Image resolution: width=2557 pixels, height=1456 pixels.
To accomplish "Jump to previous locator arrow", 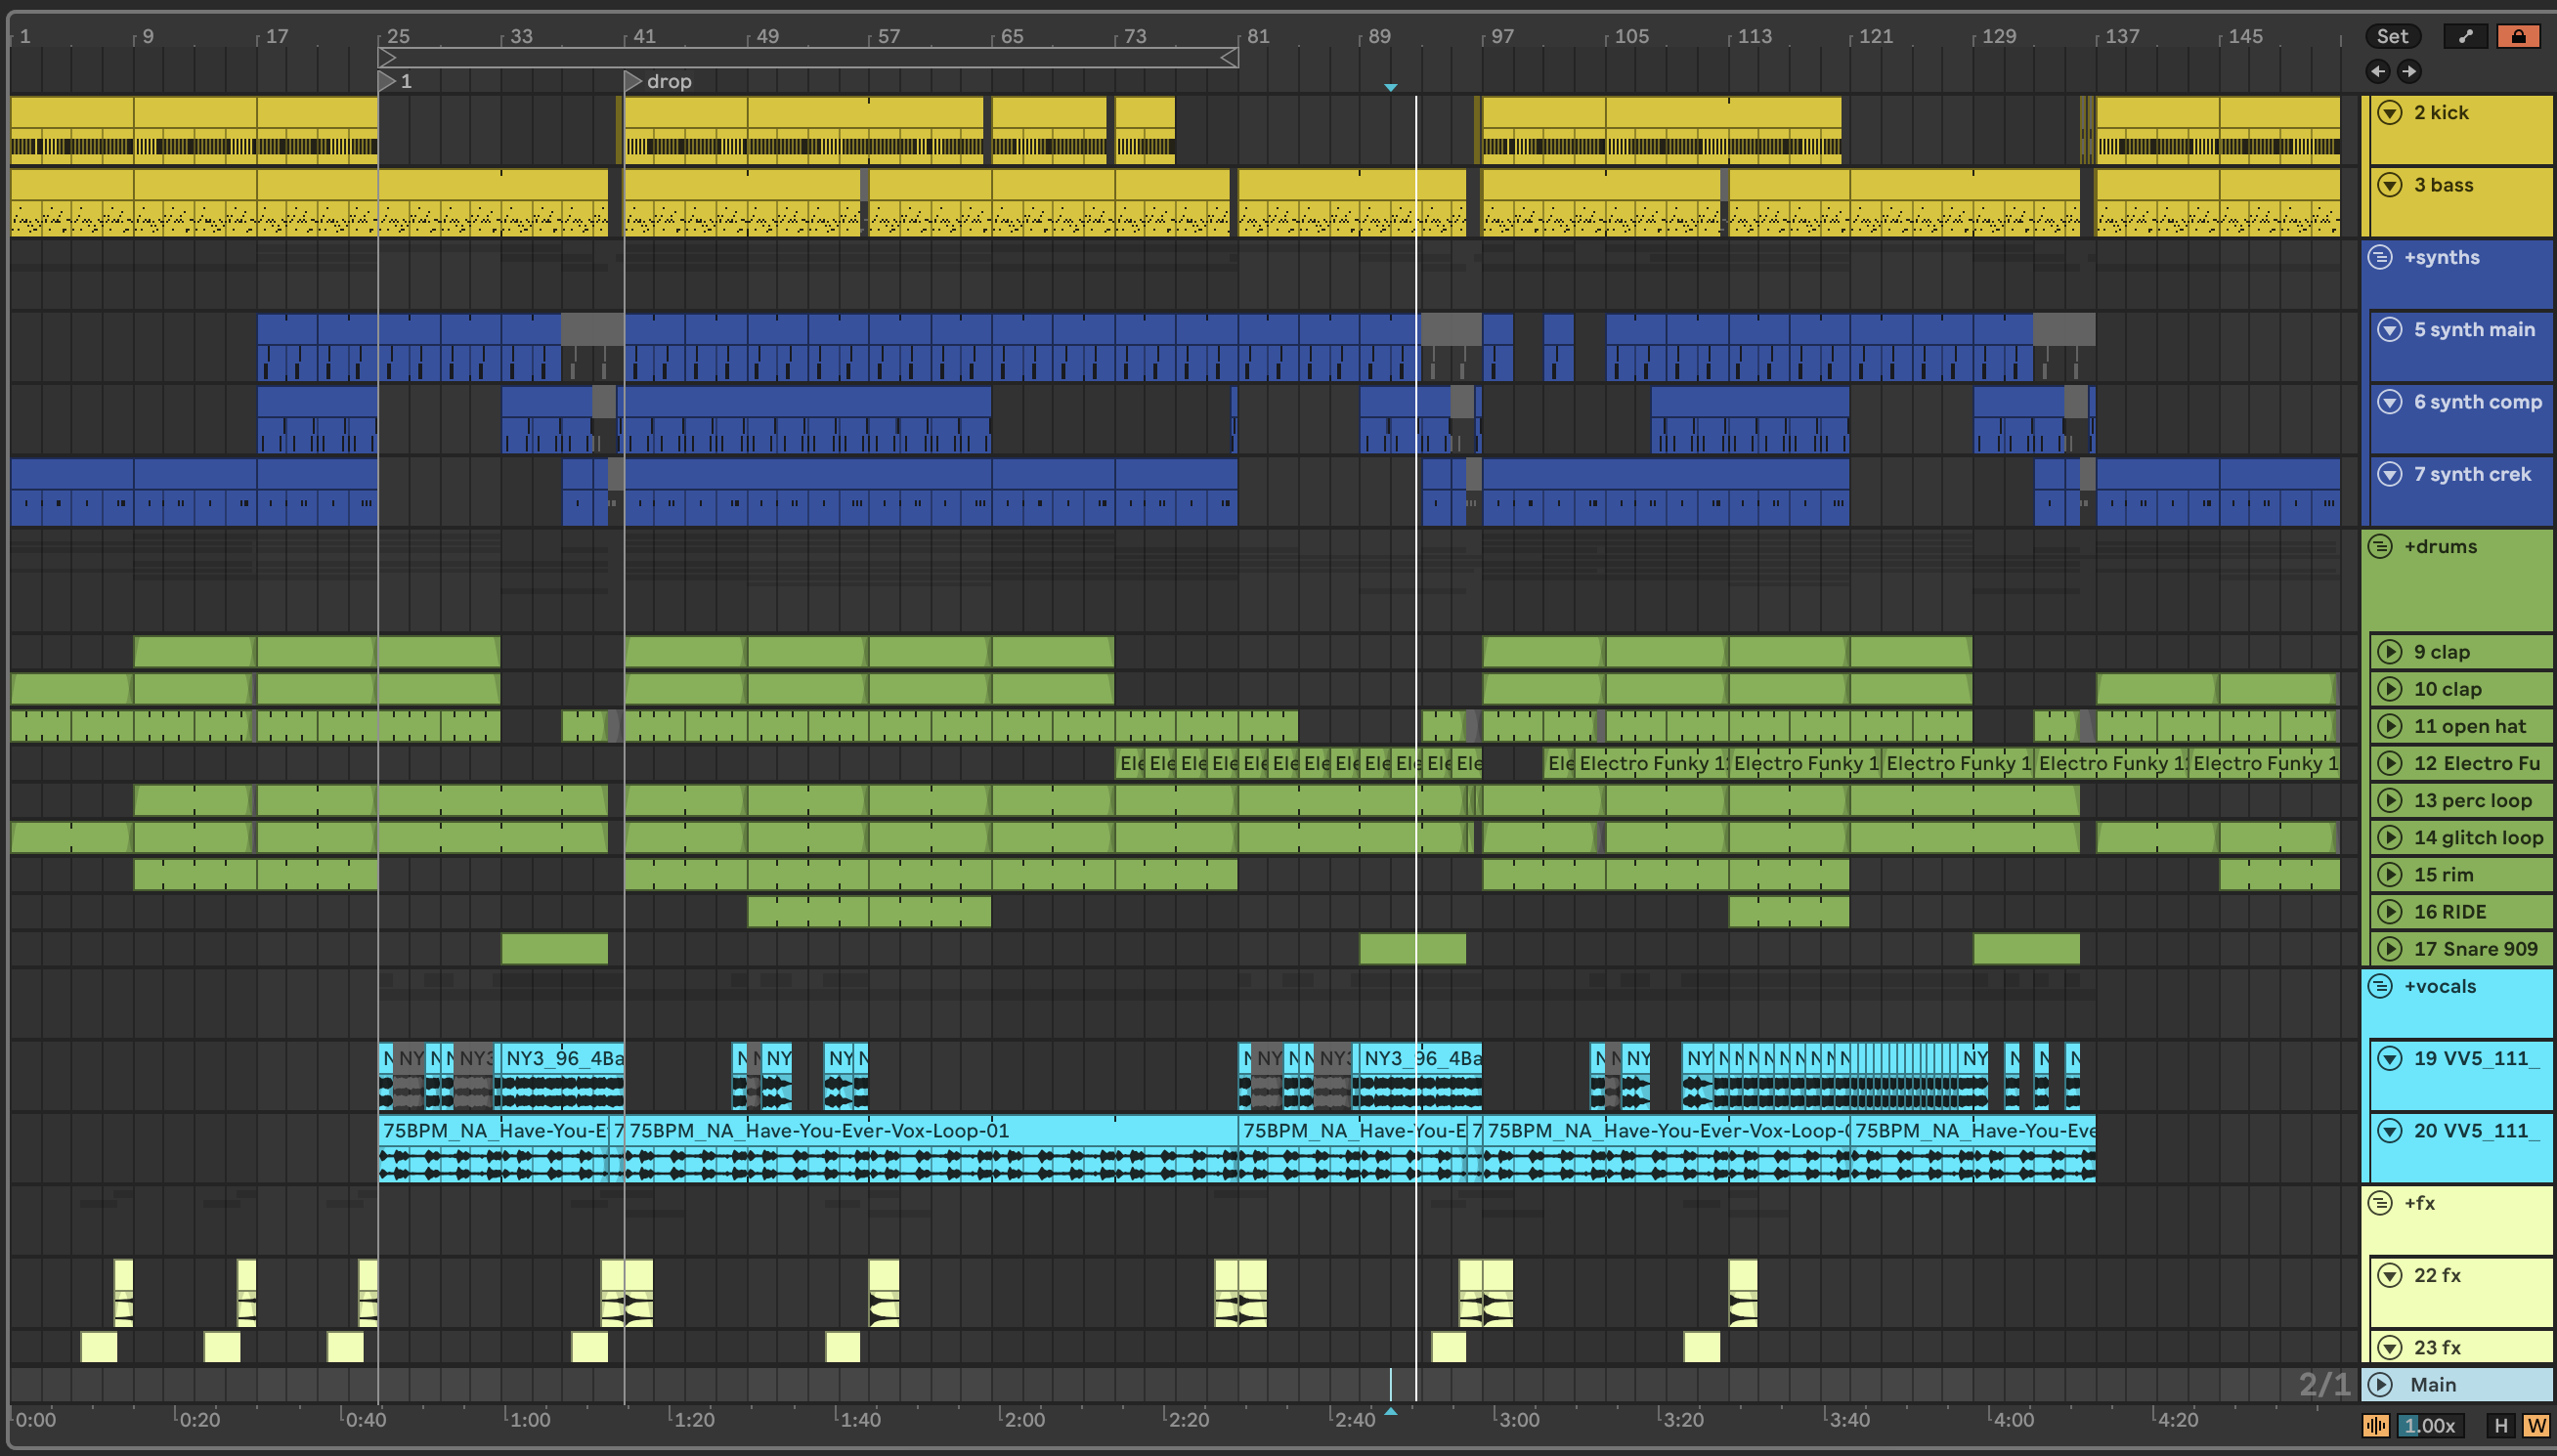I will 2378,71.
